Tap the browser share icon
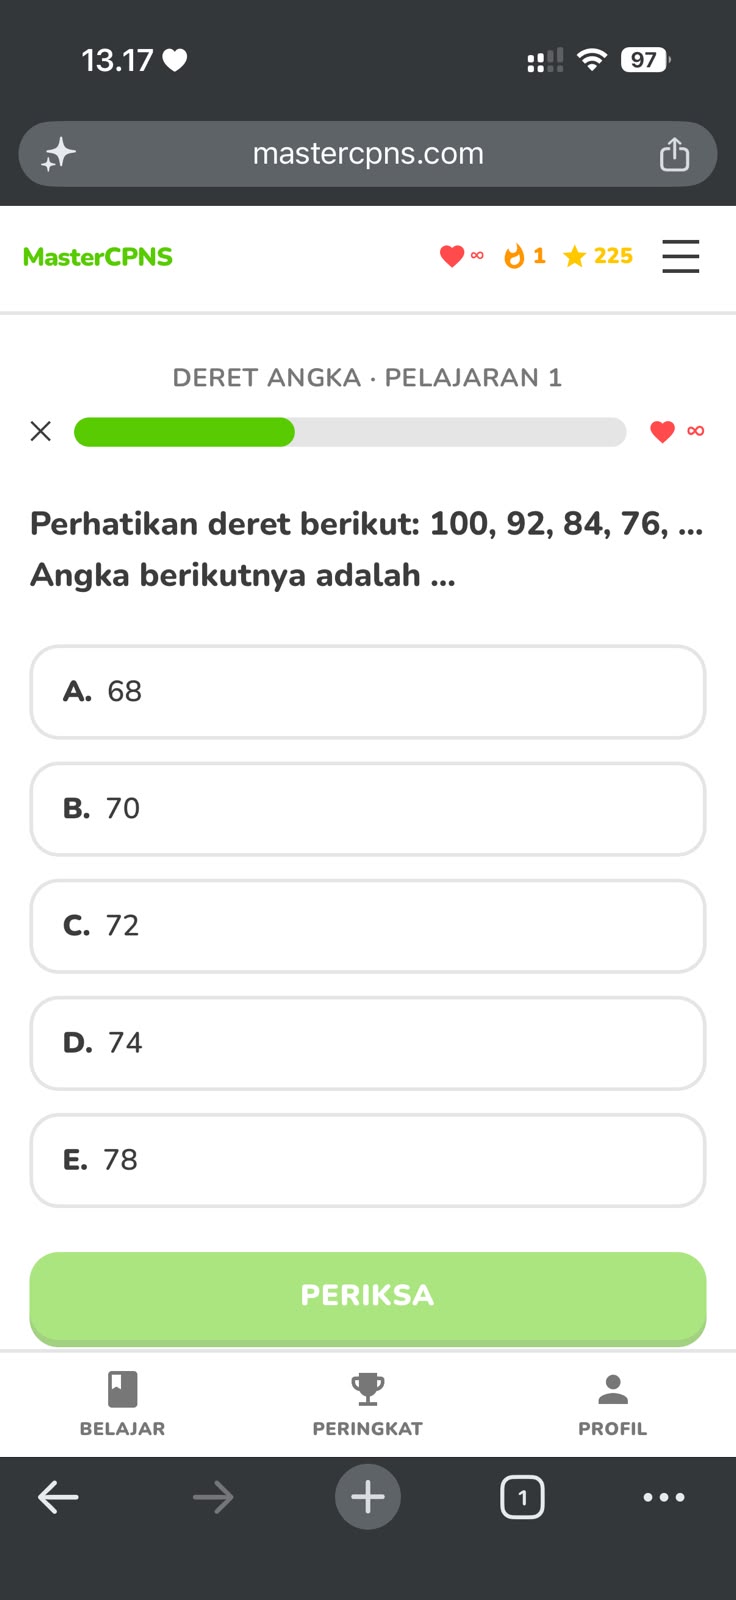Screen dimensions: 736x1600 point(674,154)
